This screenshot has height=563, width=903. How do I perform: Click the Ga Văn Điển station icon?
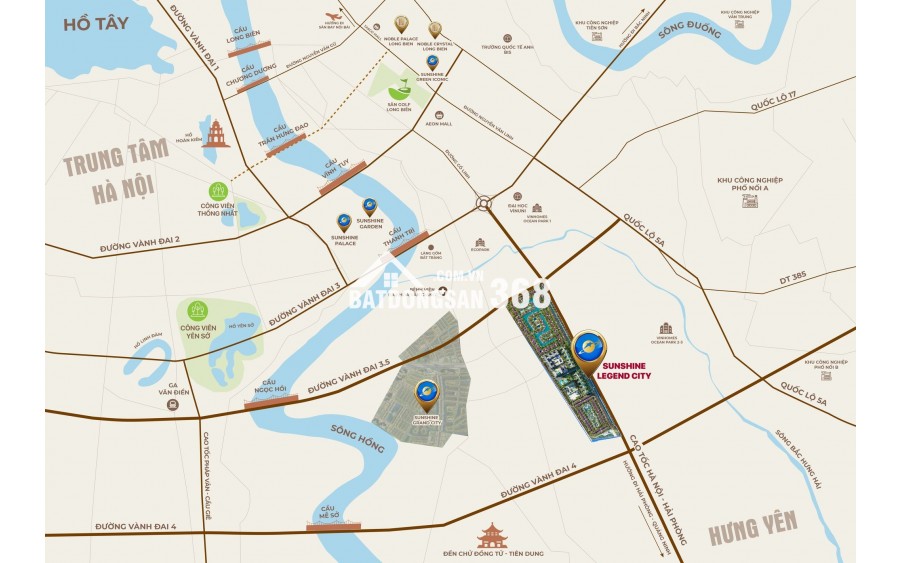172,405
